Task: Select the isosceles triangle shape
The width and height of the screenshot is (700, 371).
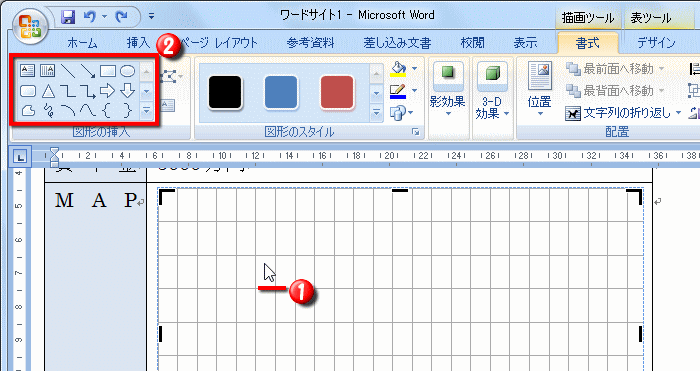Action: click(48, 91)
